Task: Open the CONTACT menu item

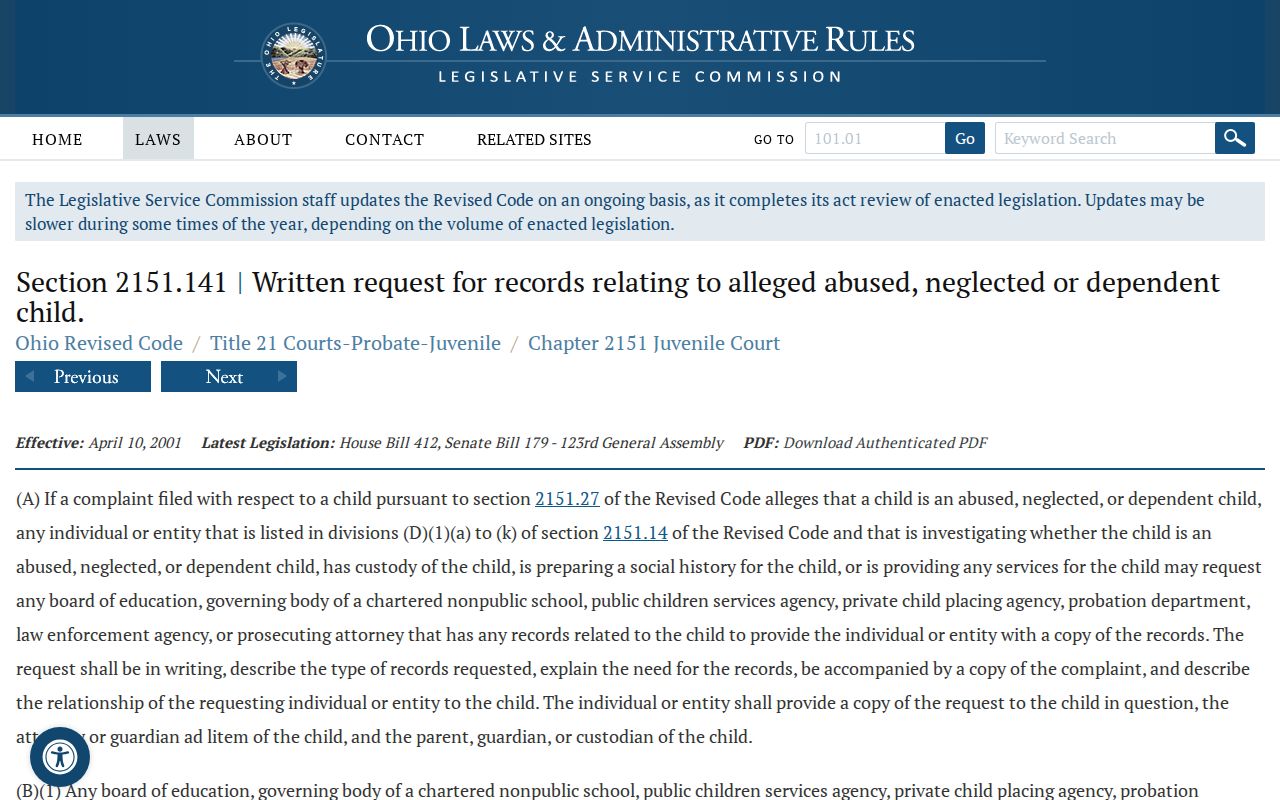Action: pos(384,139)
